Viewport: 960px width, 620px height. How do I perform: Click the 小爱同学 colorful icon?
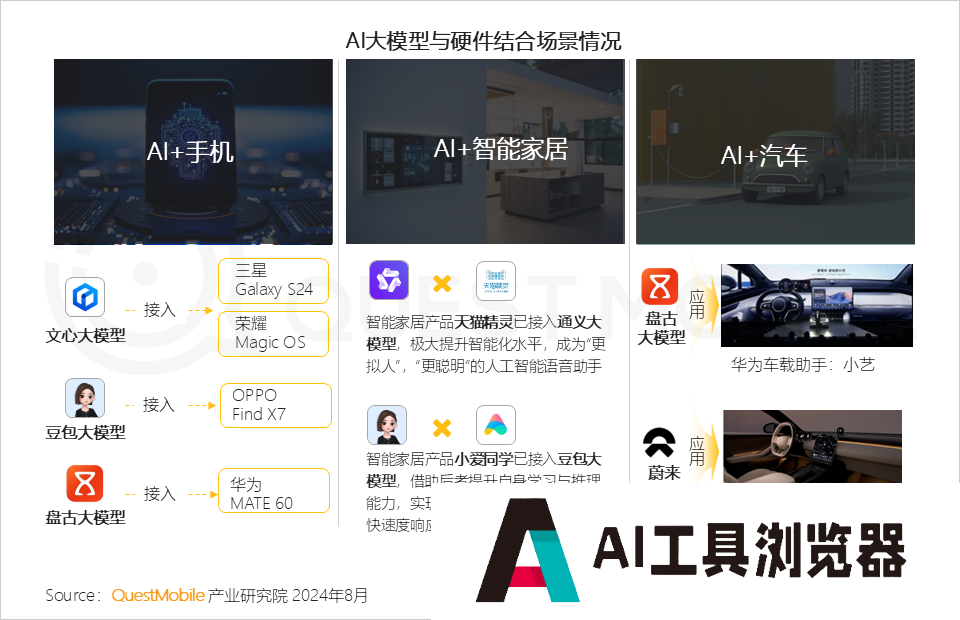tap(495, 425)
